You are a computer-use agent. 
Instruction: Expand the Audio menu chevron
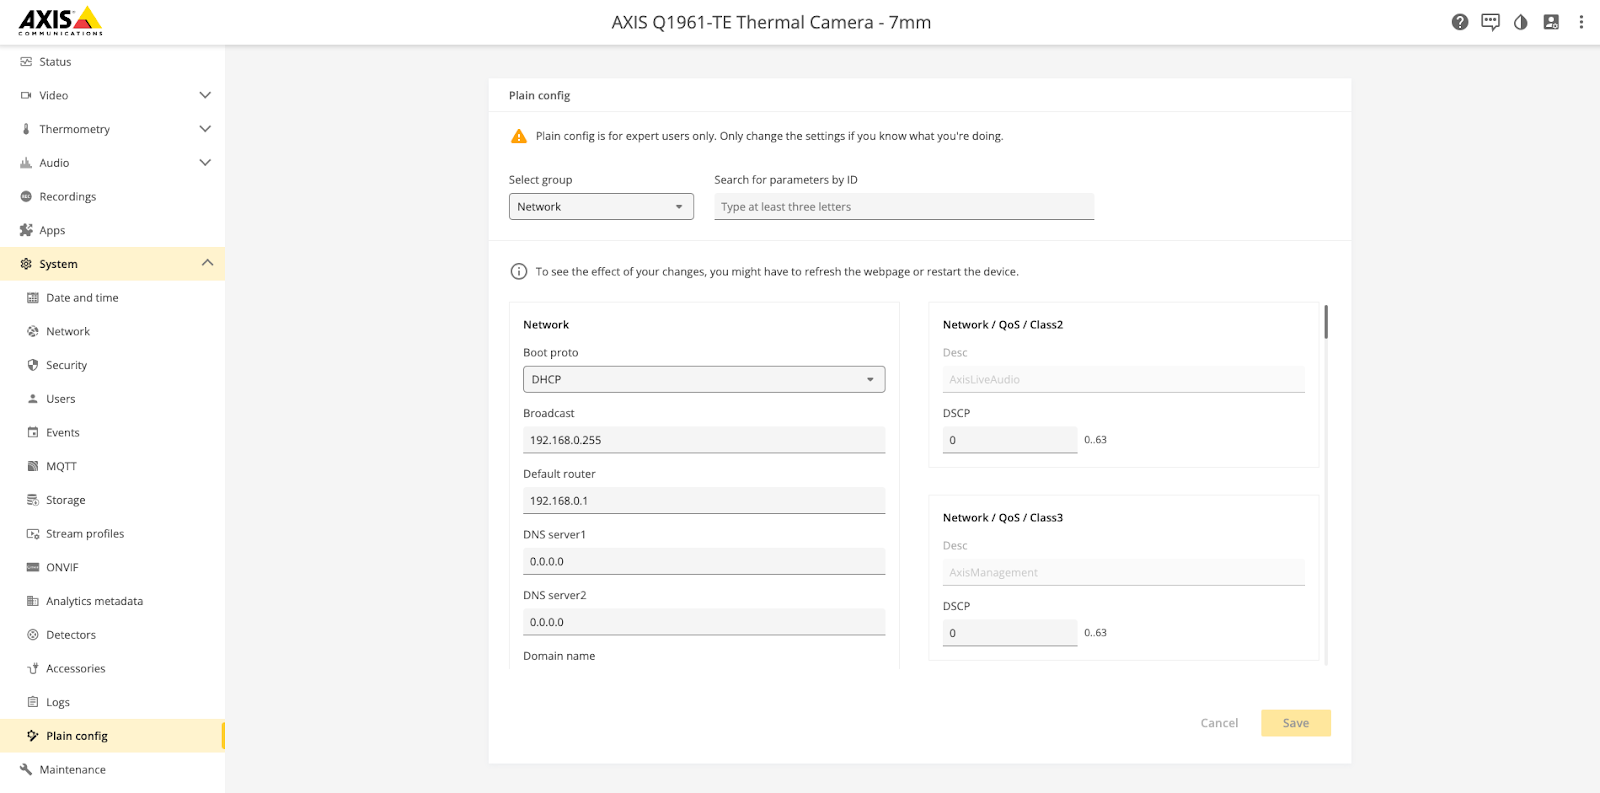(x=205, y=163)
